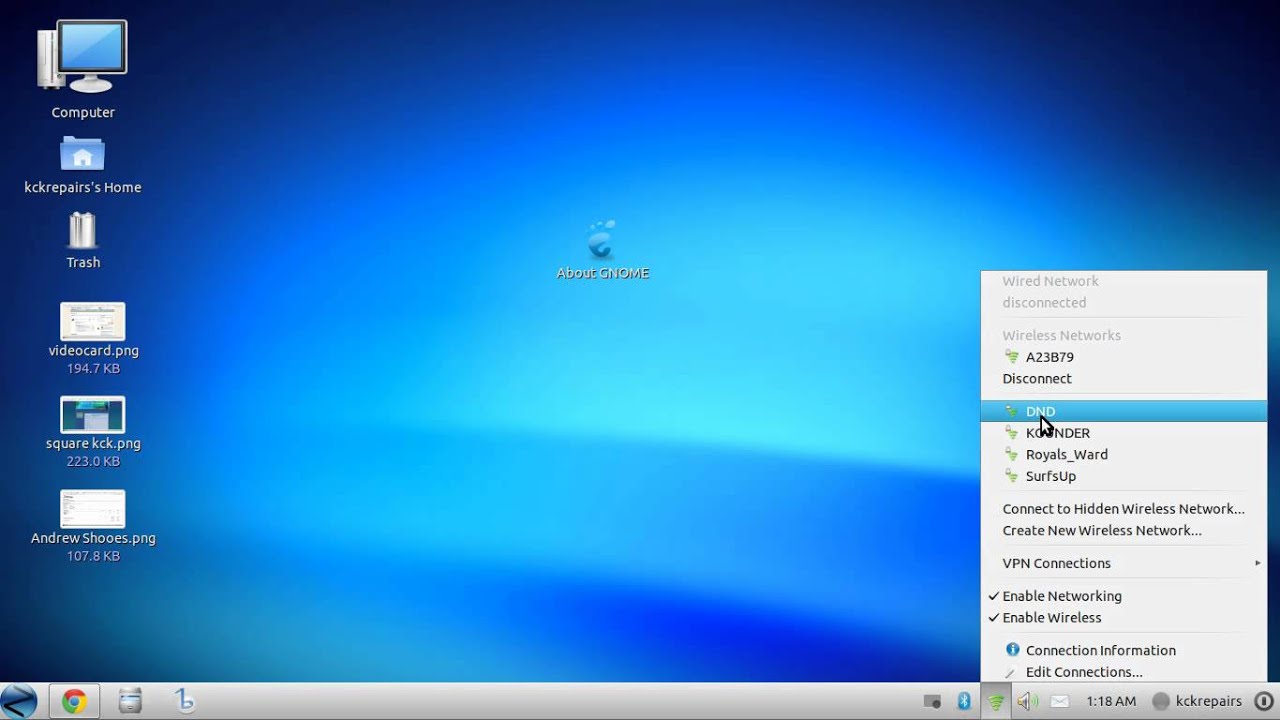Open the file manager taskbar icon
Screen dimensions: 1280x720
click(x=130, y=701)
